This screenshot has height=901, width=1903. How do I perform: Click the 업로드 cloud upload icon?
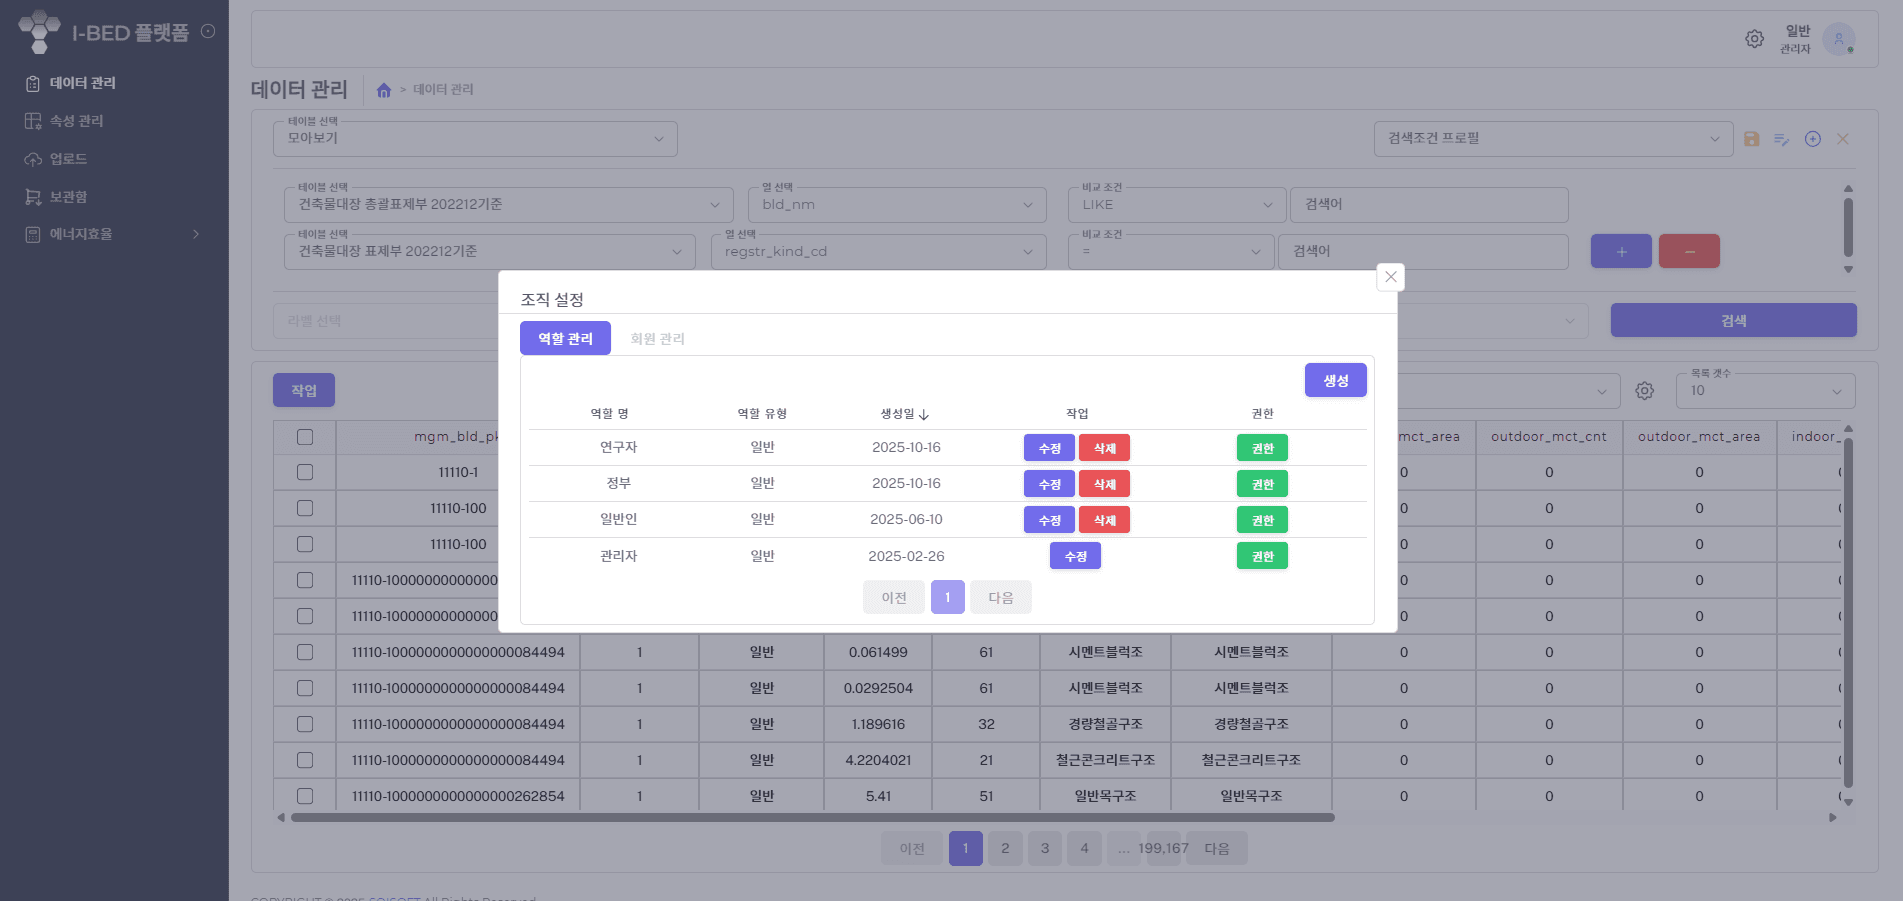33,159
